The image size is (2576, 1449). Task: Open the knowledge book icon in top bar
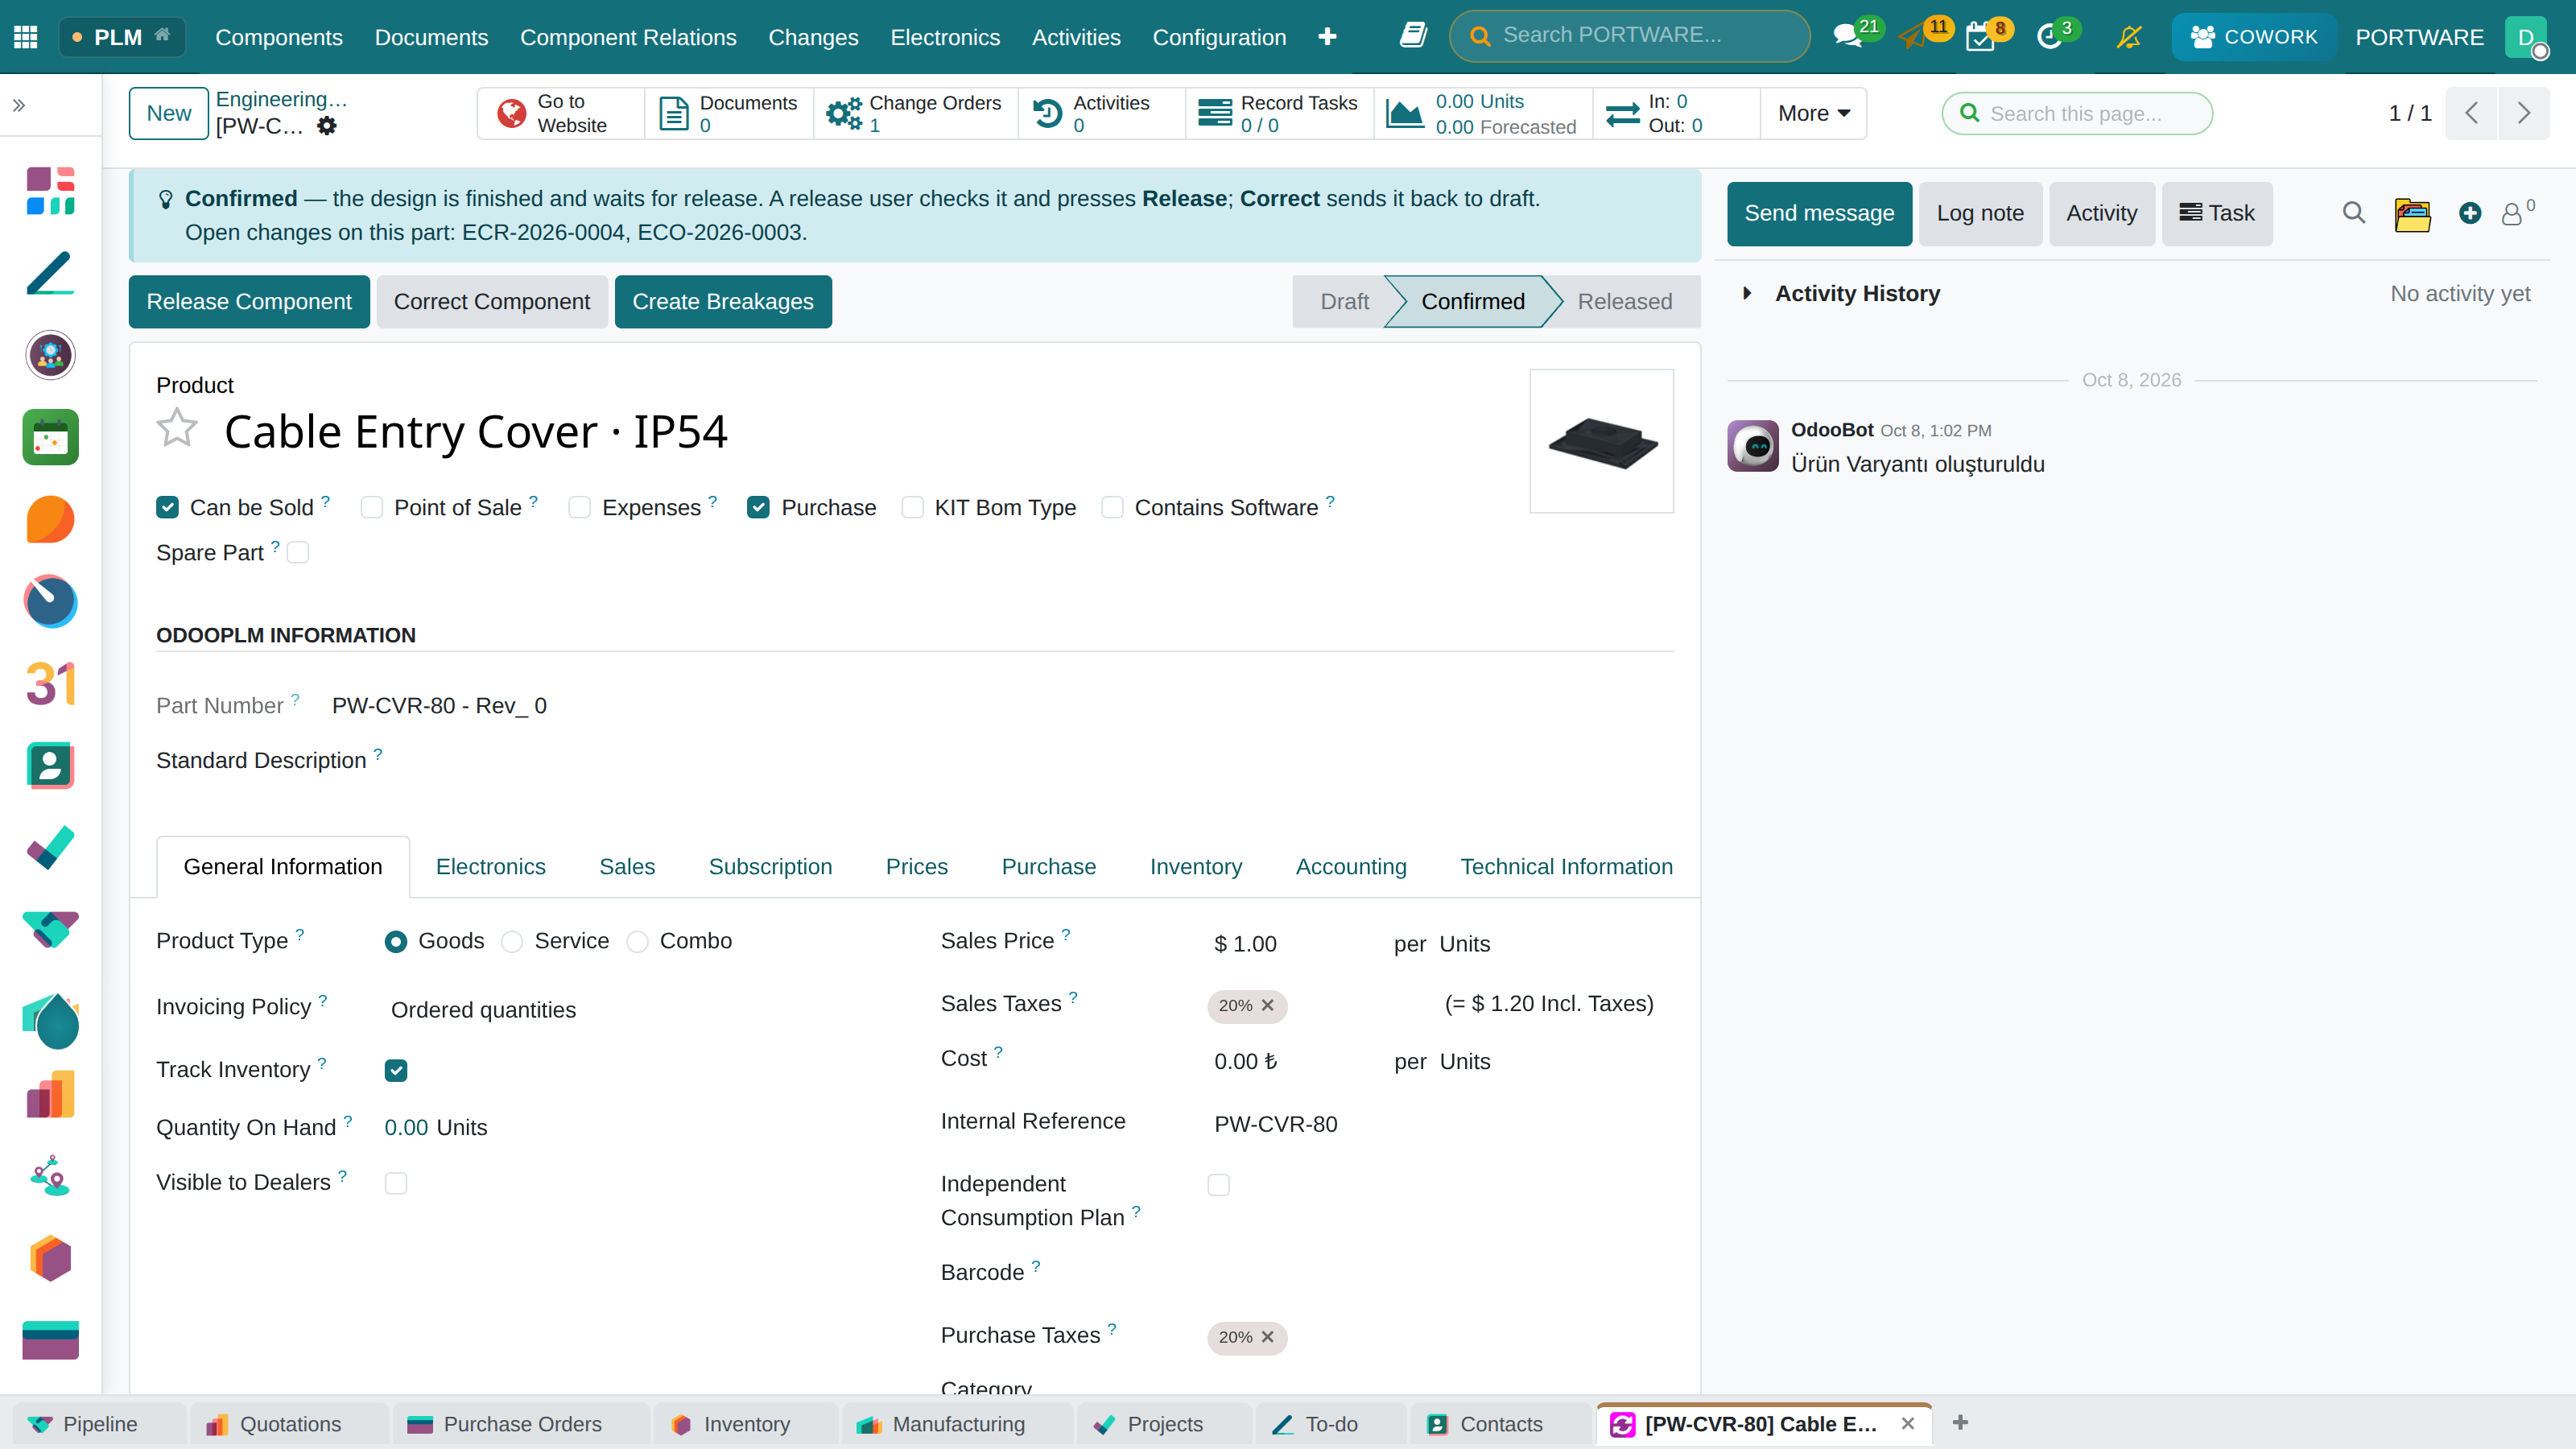[x=1413, y=36]
